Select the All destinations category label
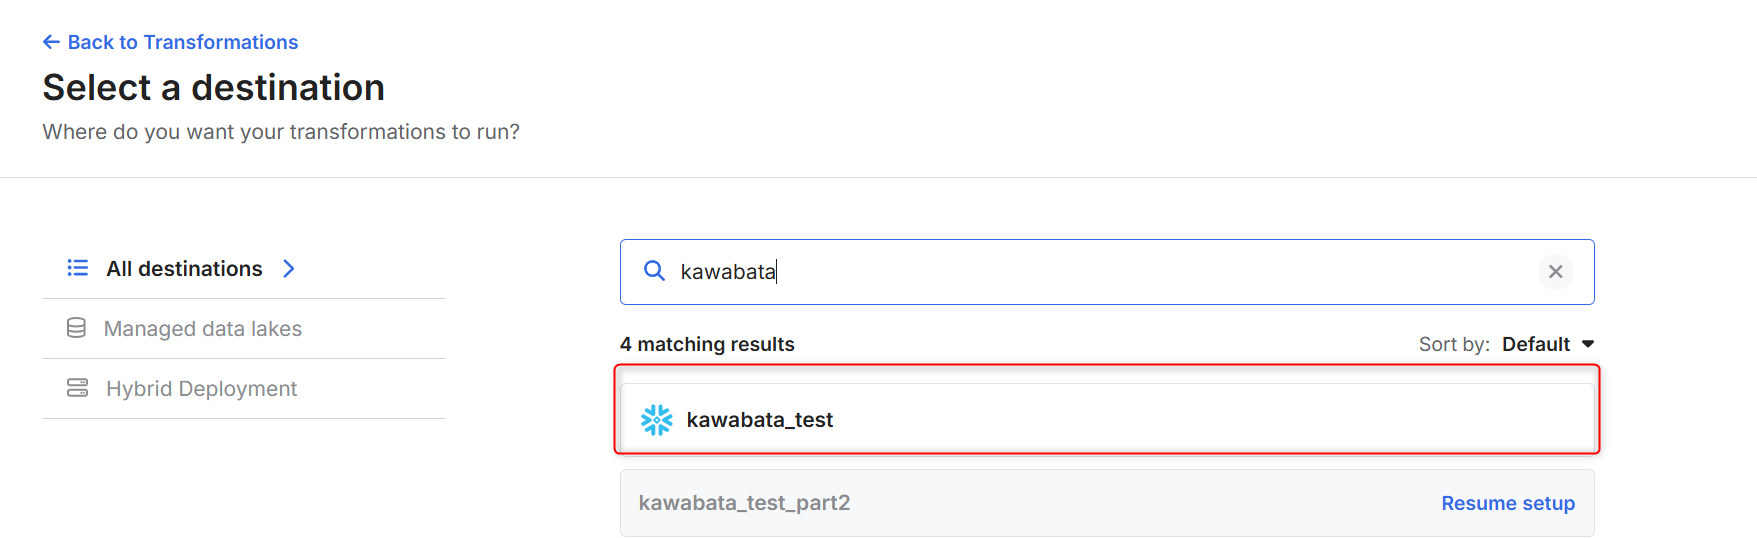 pos(184,269)
